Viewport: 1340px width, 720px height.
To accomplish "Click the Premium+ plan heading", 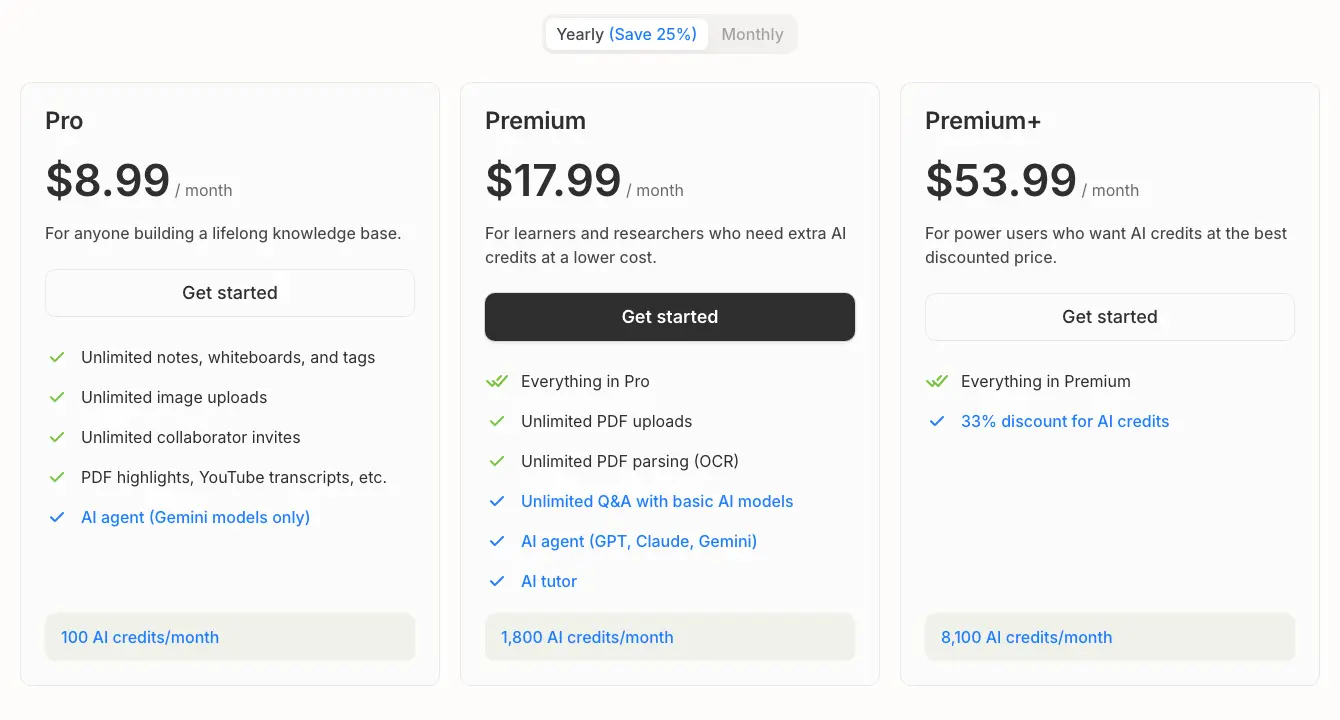I will point(983,121).
